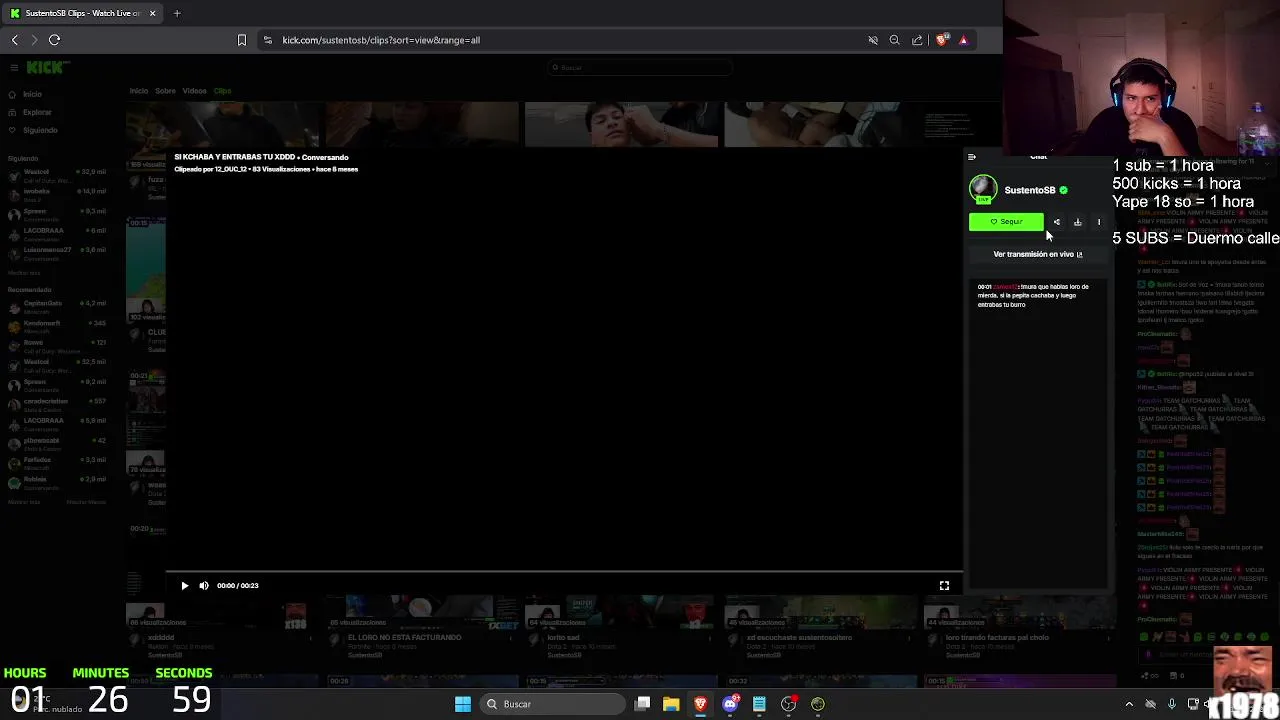
Task: Open Task View from the taskbar
Action: click(x=643, y=704)
